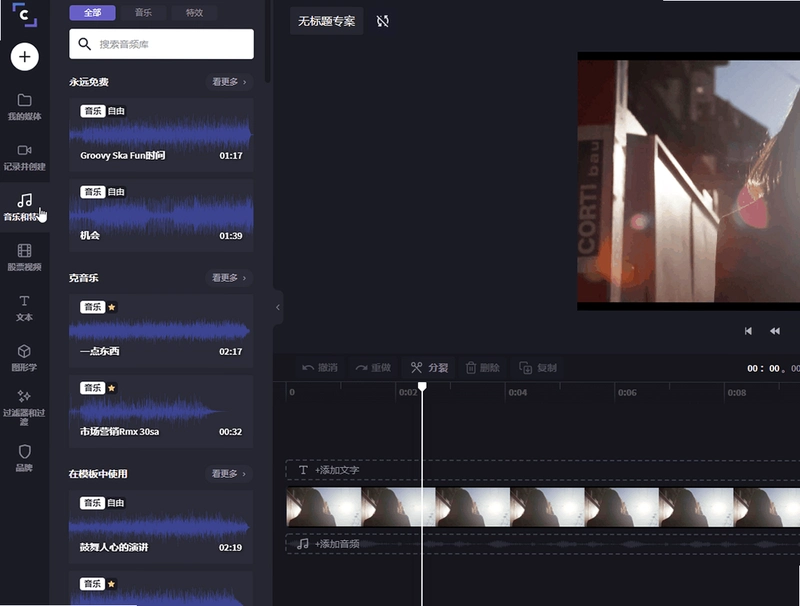This screenshot has width=800, height=606.
Task: Click the rewind playback button
Action: (x=774, y=331)
